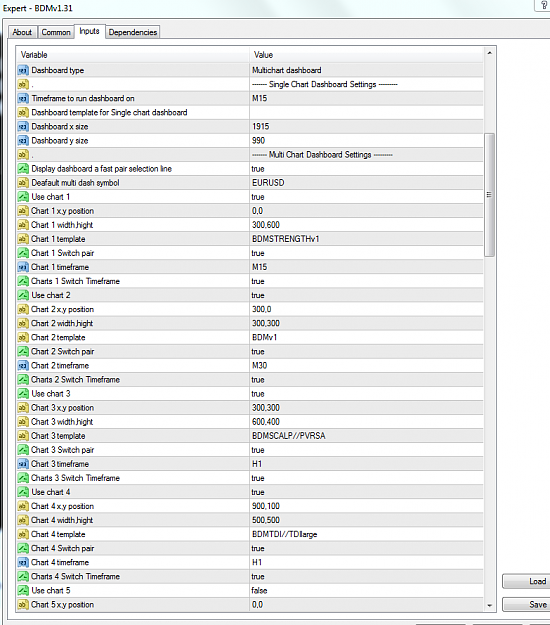Select the Chart 5 x,y position row label
The image size is (550, 625).
[x=63, y=605]
